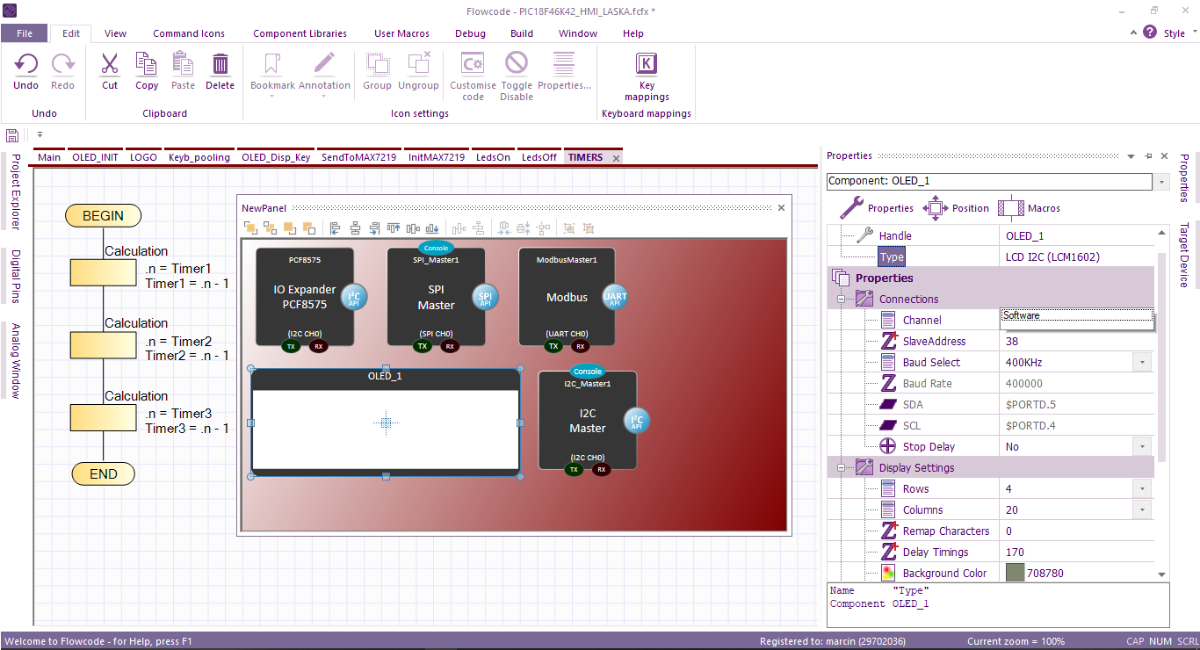The width and height of the screenshot is (1200, 650).
Task: Switch to the View ribbon tab
Action: 115,33
